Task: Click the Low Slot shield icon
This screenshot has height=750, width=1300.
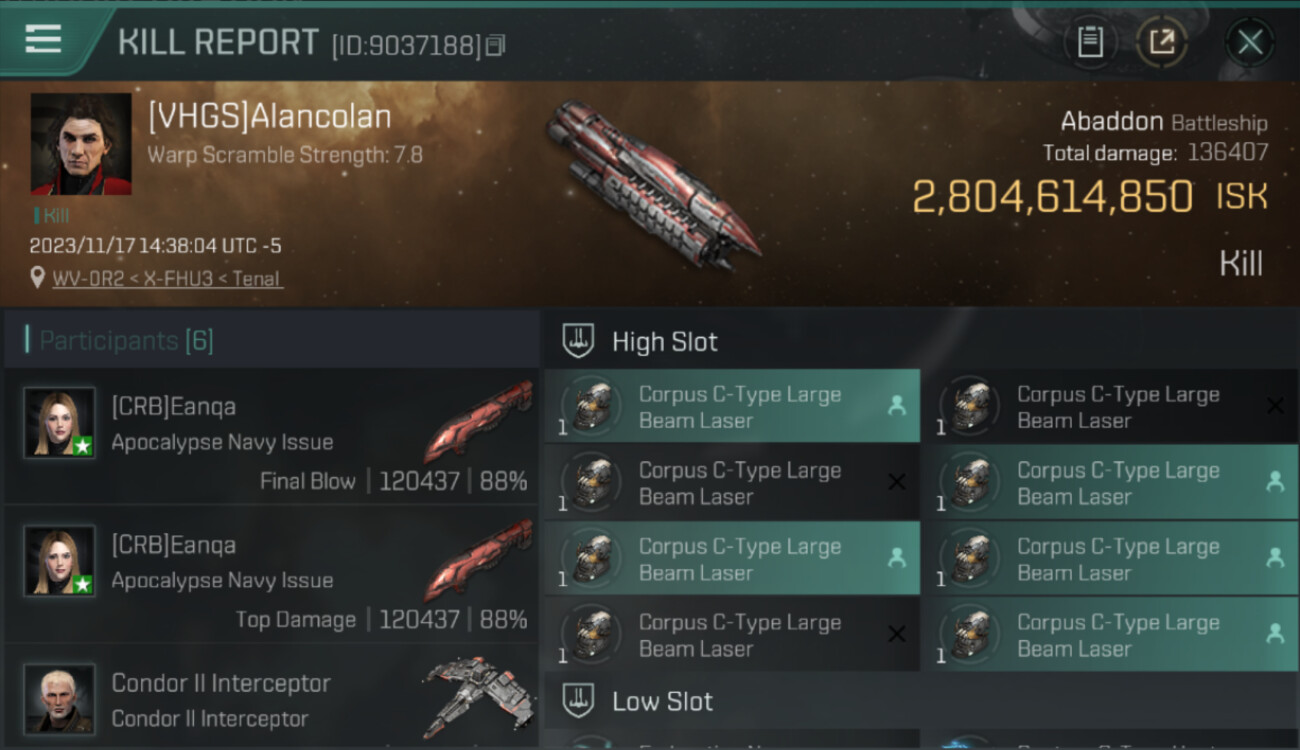Action: coord(578,701)
